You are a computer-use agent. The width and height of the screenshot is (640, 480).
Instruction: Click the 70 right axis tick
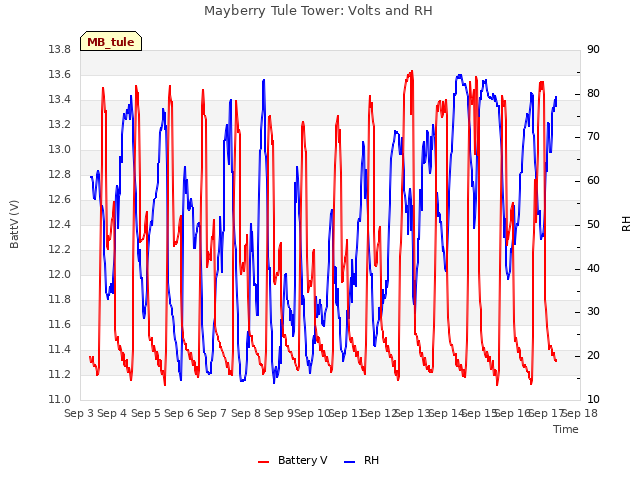point(593,137)
